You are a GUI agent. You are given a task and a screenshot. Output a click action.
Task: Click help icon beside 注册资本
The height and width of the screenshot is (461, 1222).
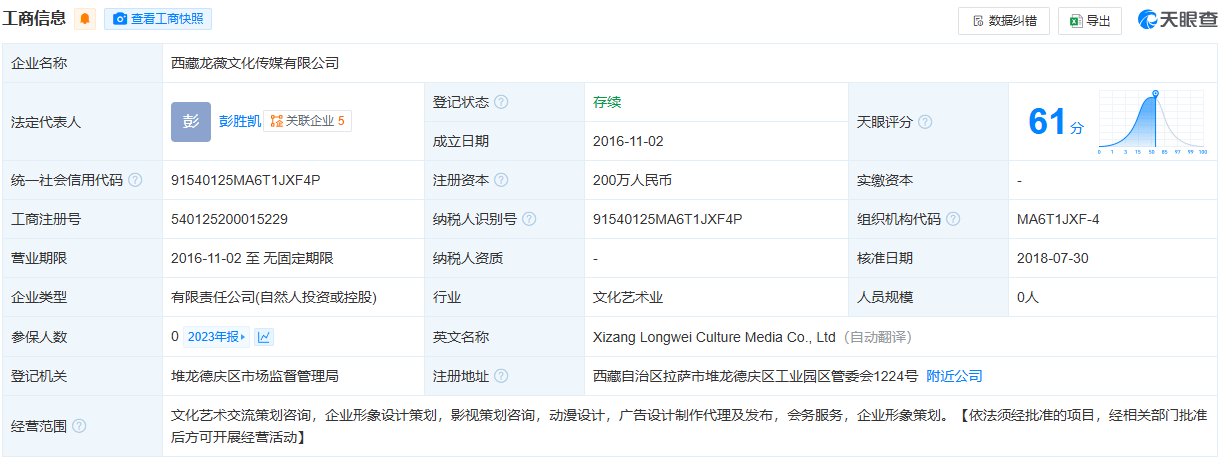pyautogui.click(x=501, y=181)
